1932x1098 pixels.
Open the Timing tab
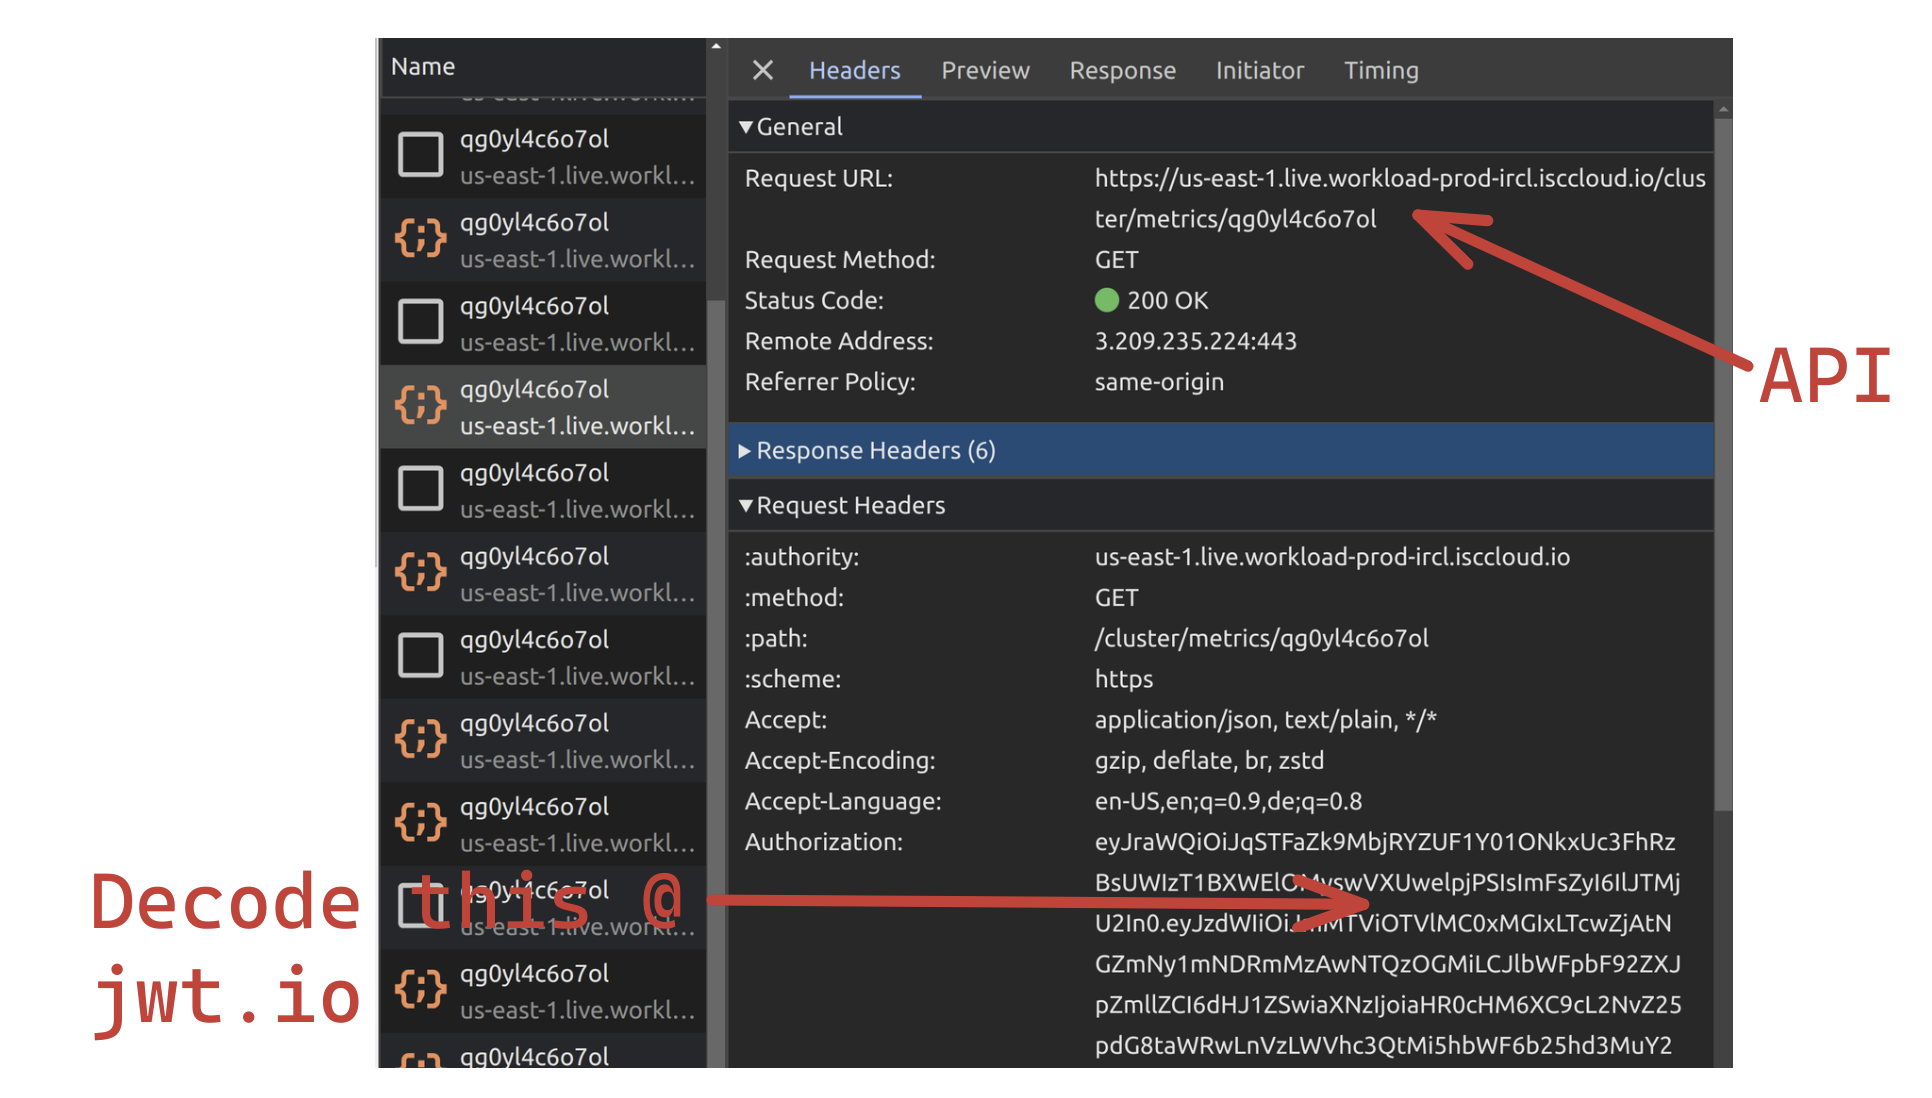(1380, 70)
